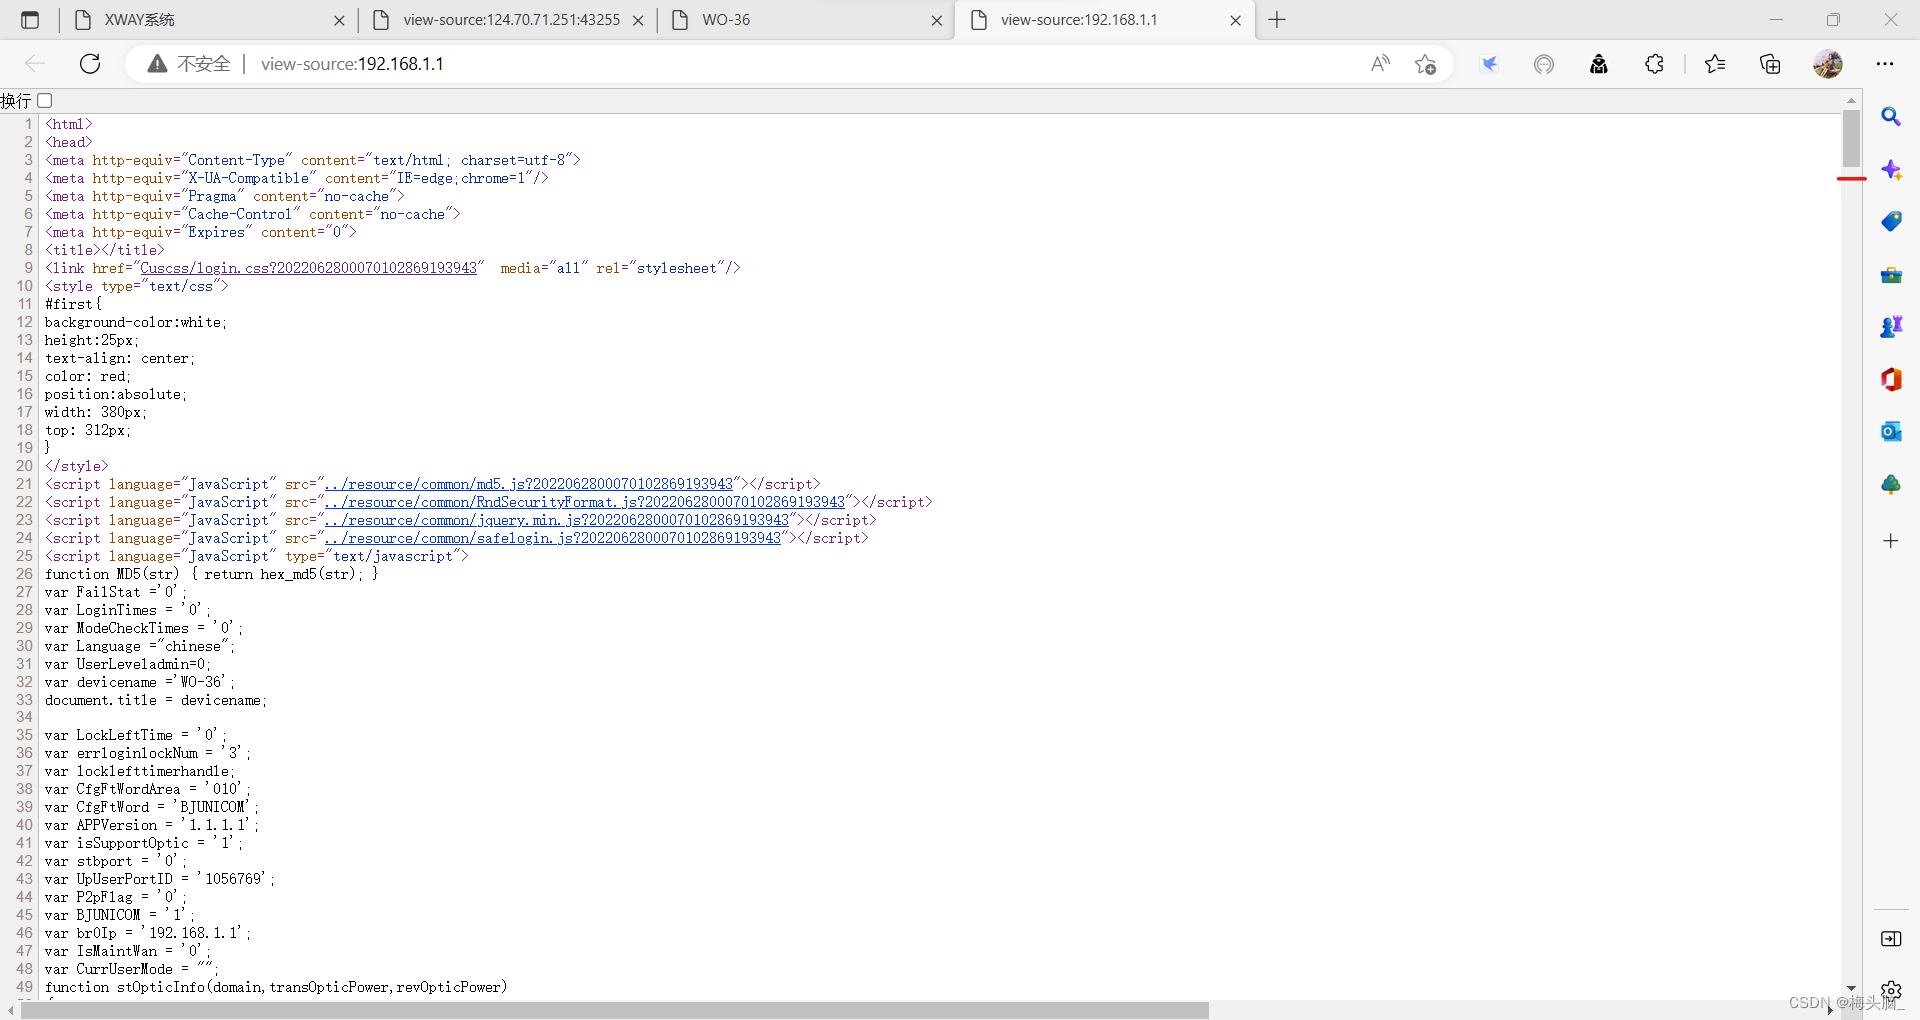Click the function MD5(str) line

pyautogui.click(x=211, y=574)
